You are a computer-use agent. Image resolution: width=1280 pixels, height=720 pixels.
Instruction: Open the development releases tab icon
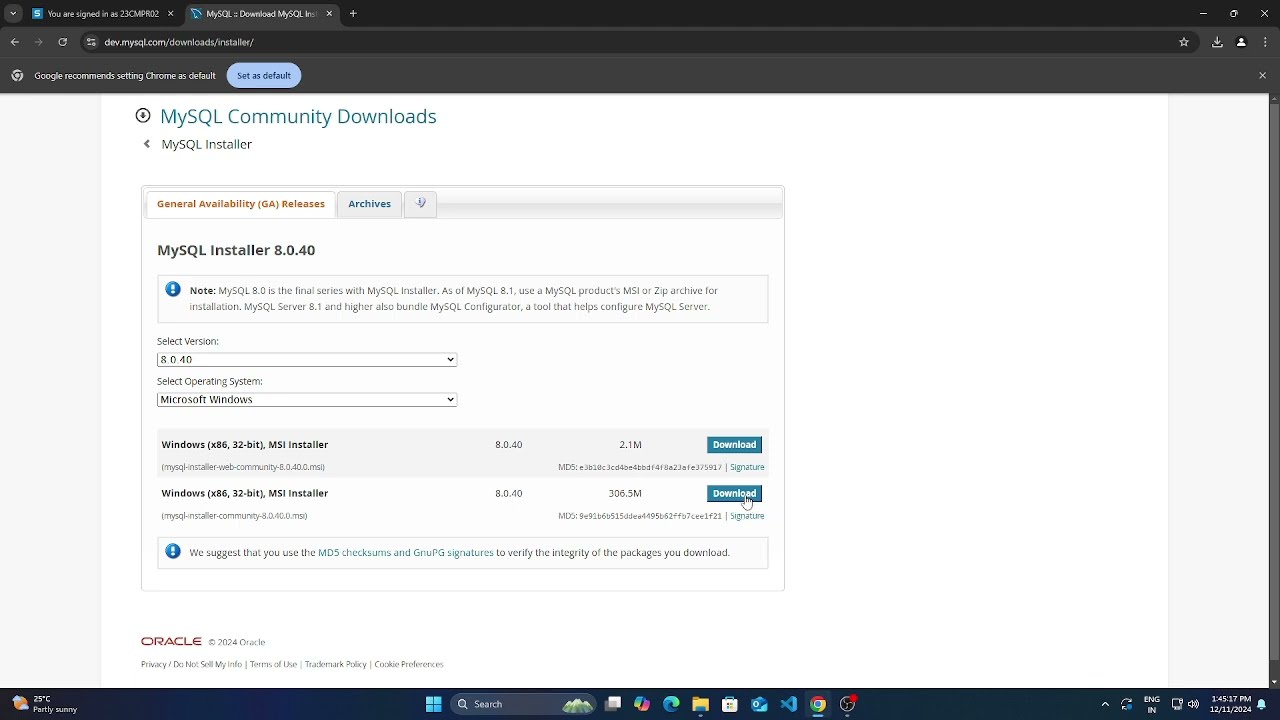click(420, 203)
